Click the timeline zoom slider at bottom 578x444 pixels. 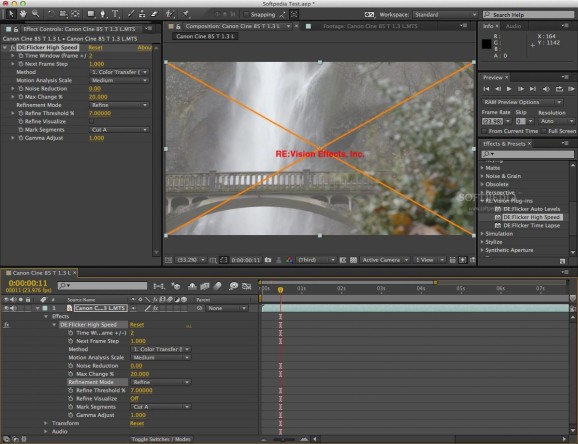pos(283,439)
